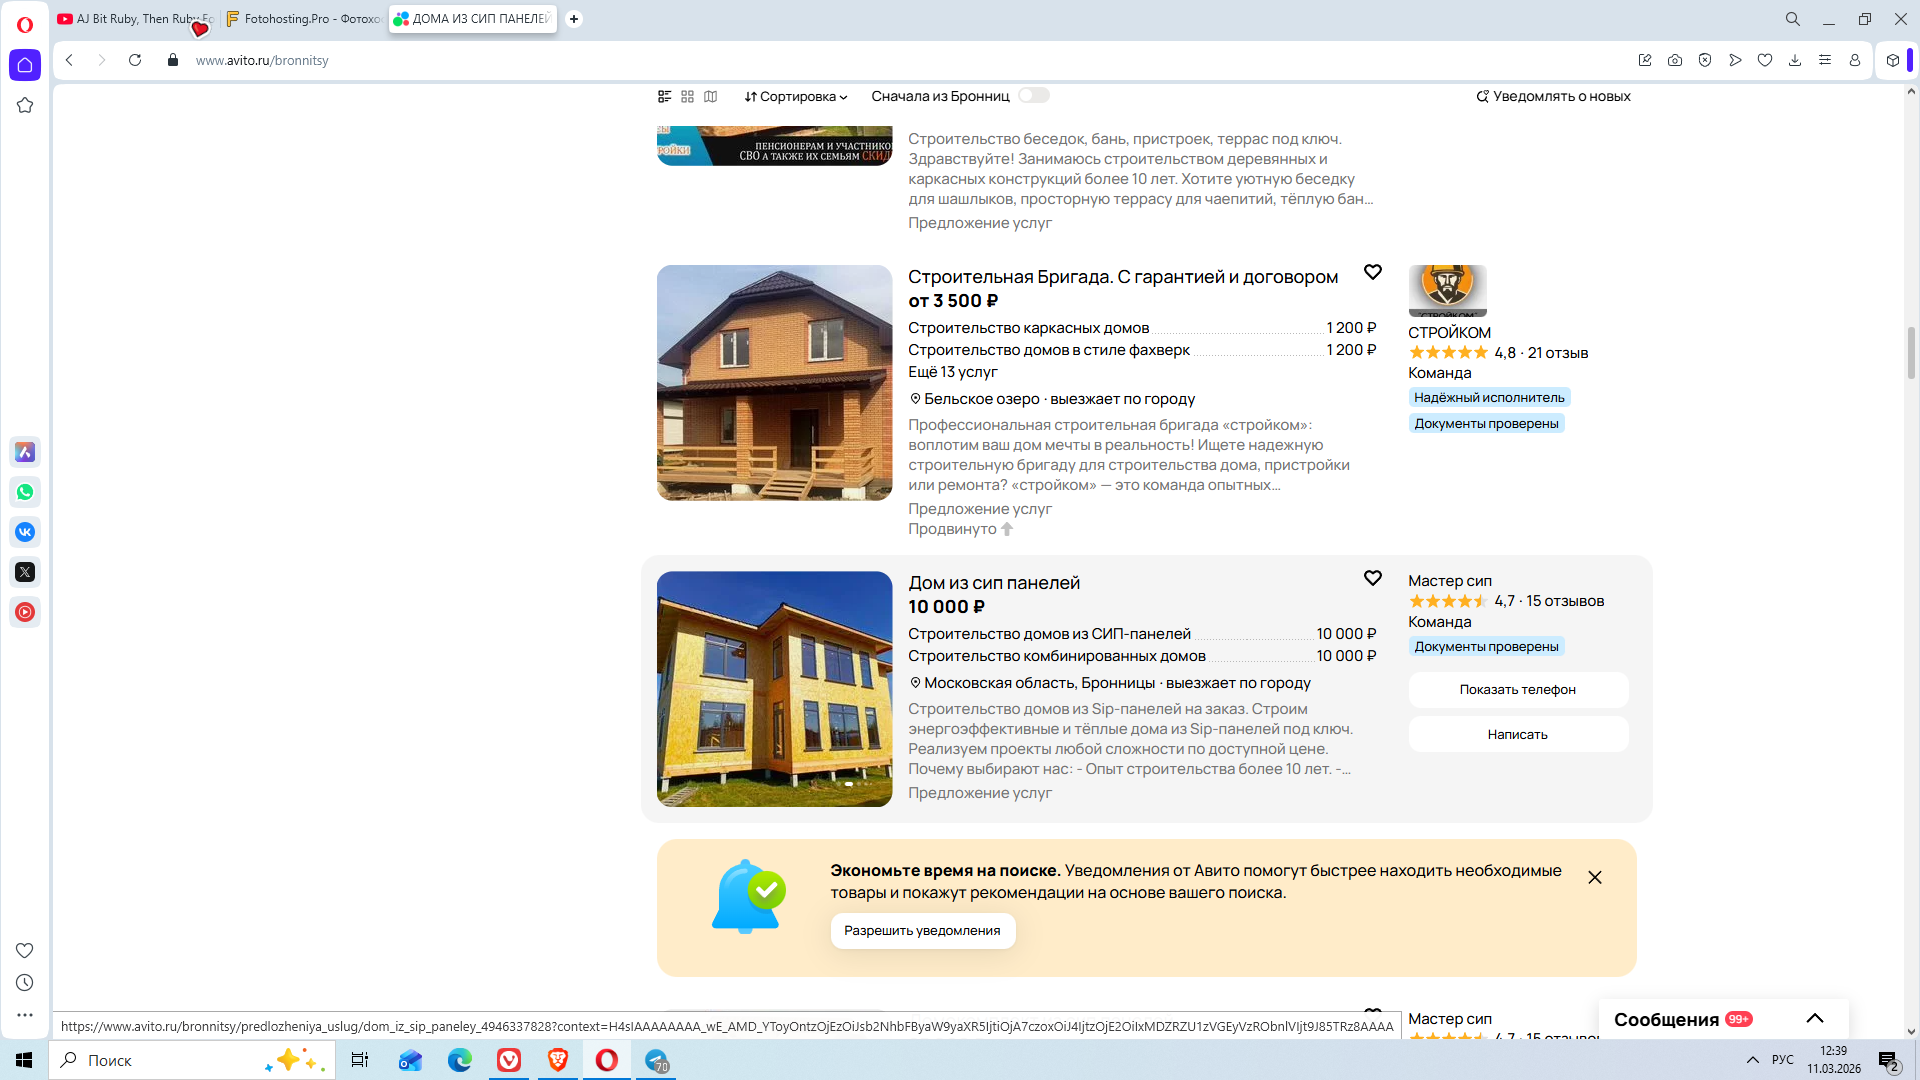Favorite the 'Строительная Бригада' listing
Viewport: 1920px width, 1080px height.
1373,272
